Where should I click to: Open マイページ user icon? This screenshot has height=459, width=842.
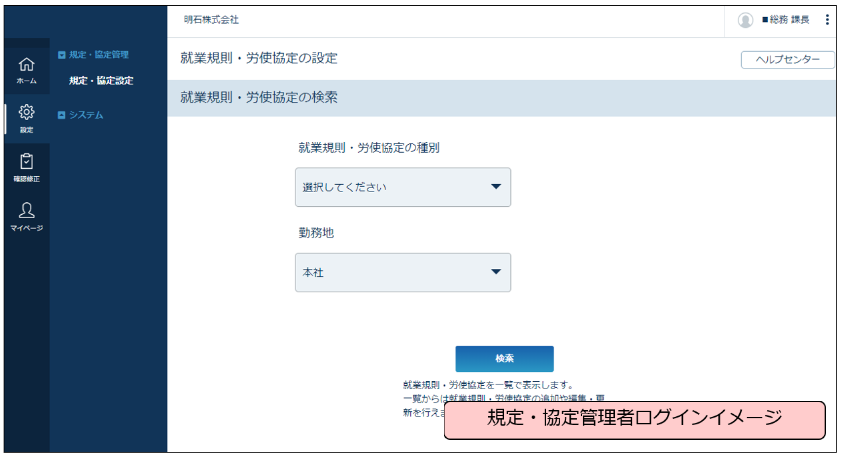click(26, 216)
